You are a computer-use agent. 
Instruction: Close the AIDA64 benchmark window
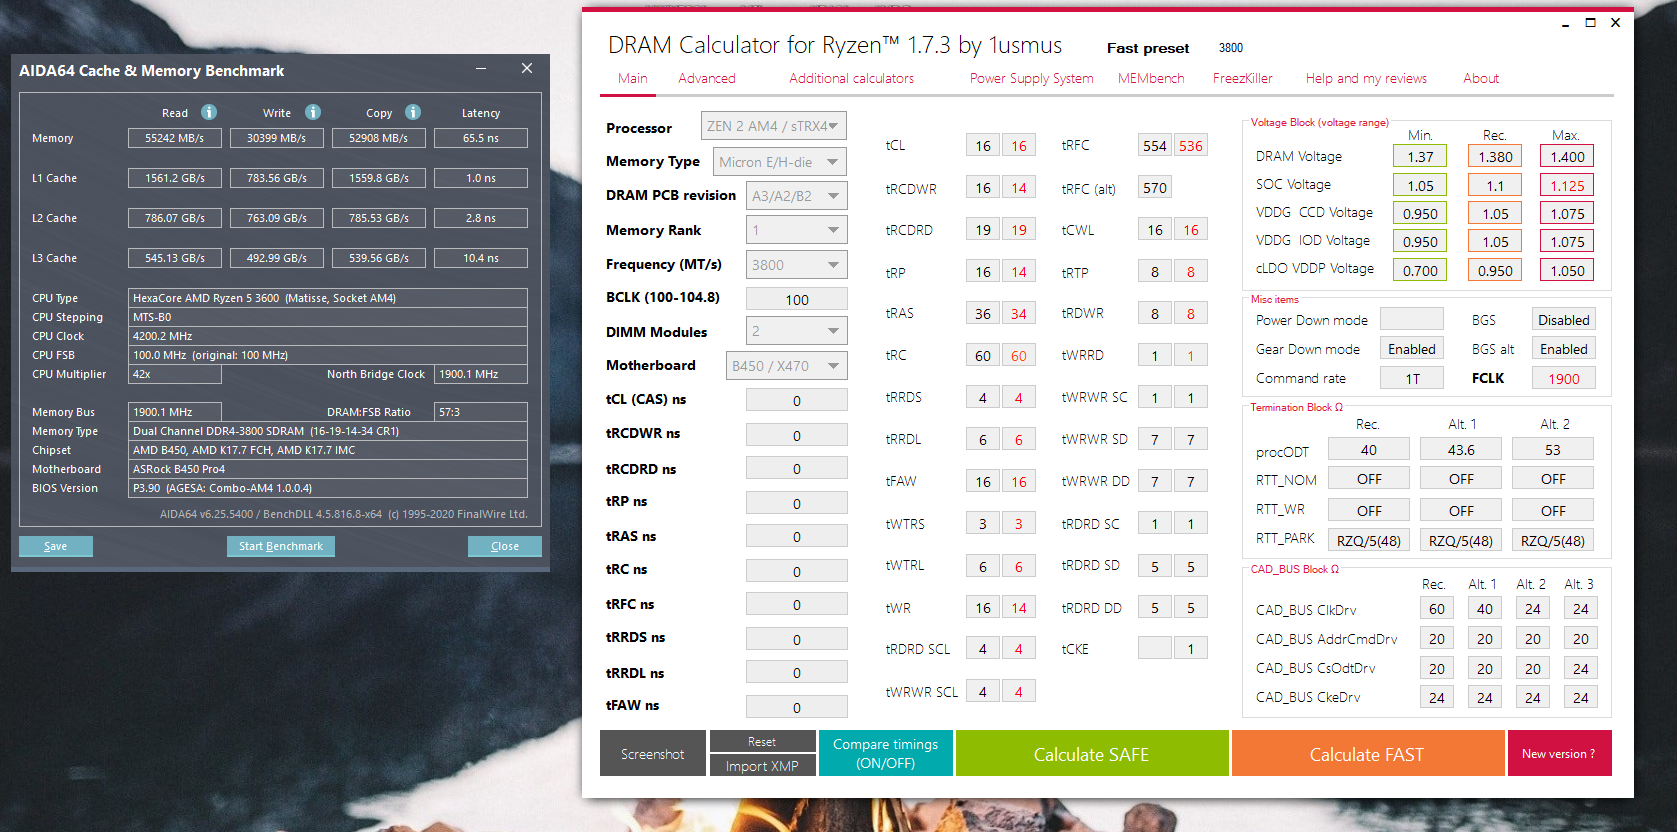click(x=527, y=68)
